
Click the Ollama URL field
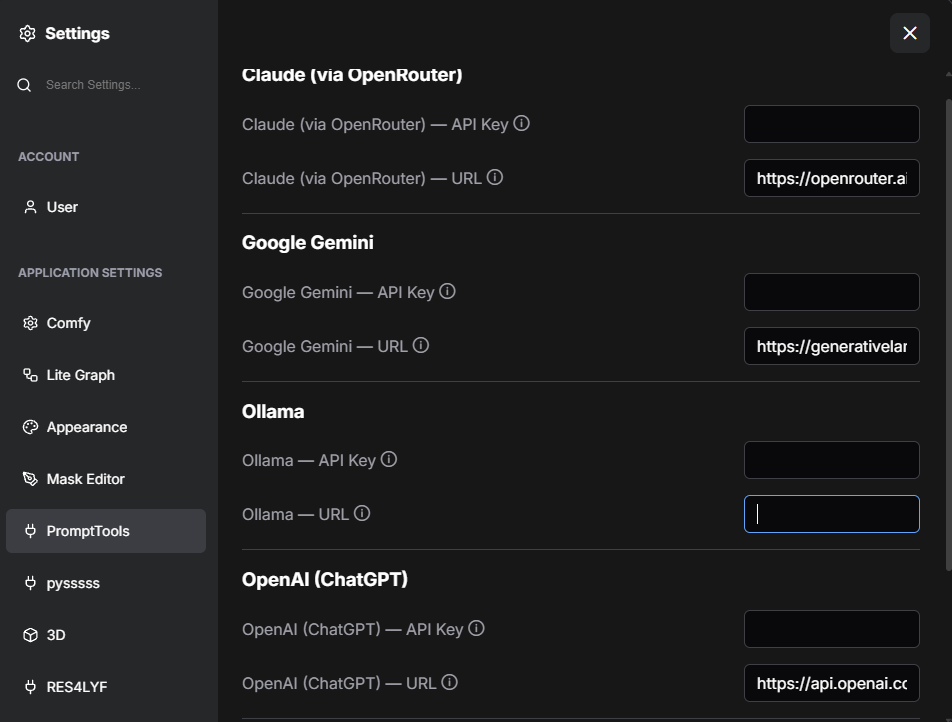pyautogui.click(x=832, y=514)
